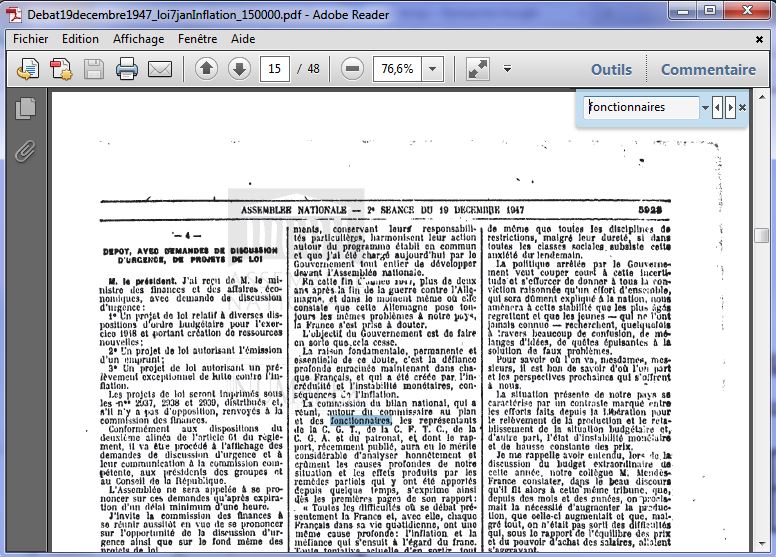Screen dimensions: 776x557
Task: Click the Adobe Reader PDF title icon
Action: click(14, 14)
